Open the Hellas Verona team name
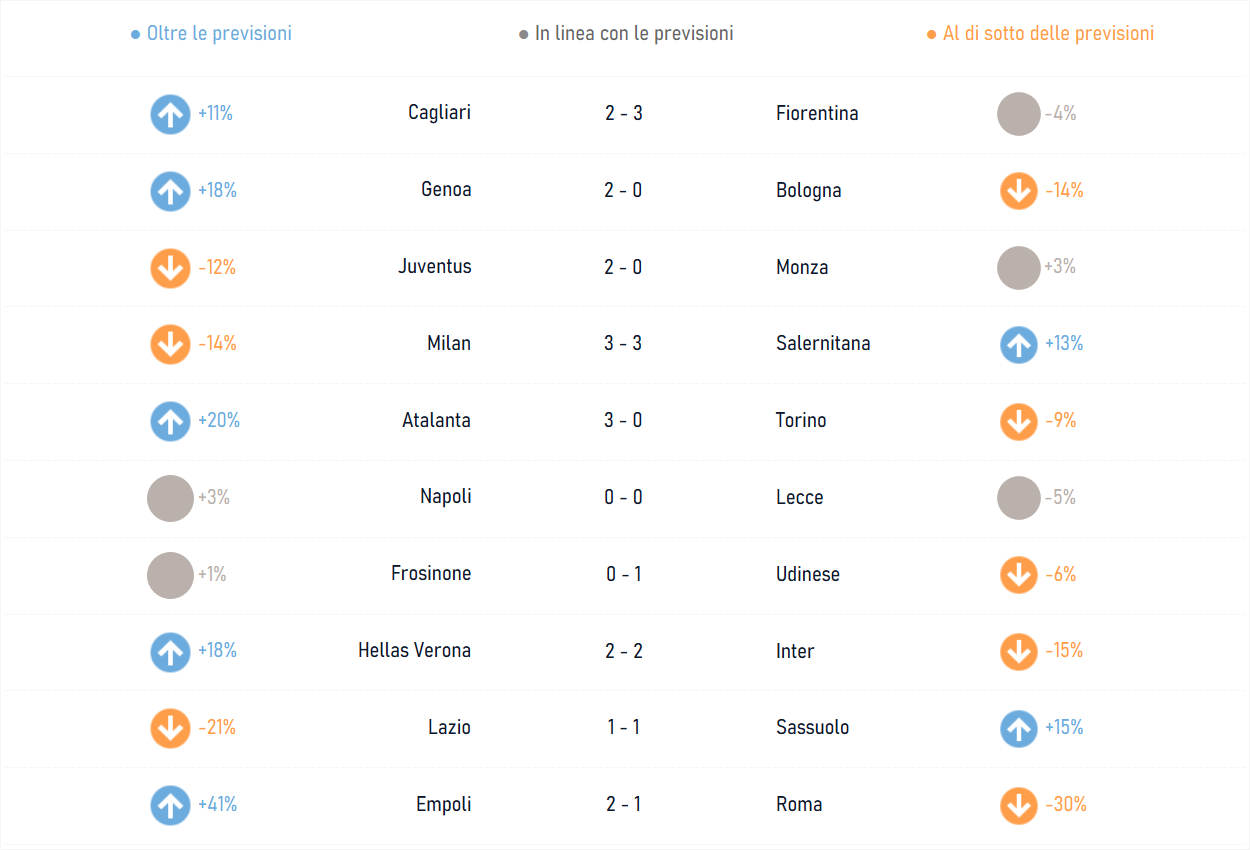This screenshot has width=1250, height=850. 414,651
